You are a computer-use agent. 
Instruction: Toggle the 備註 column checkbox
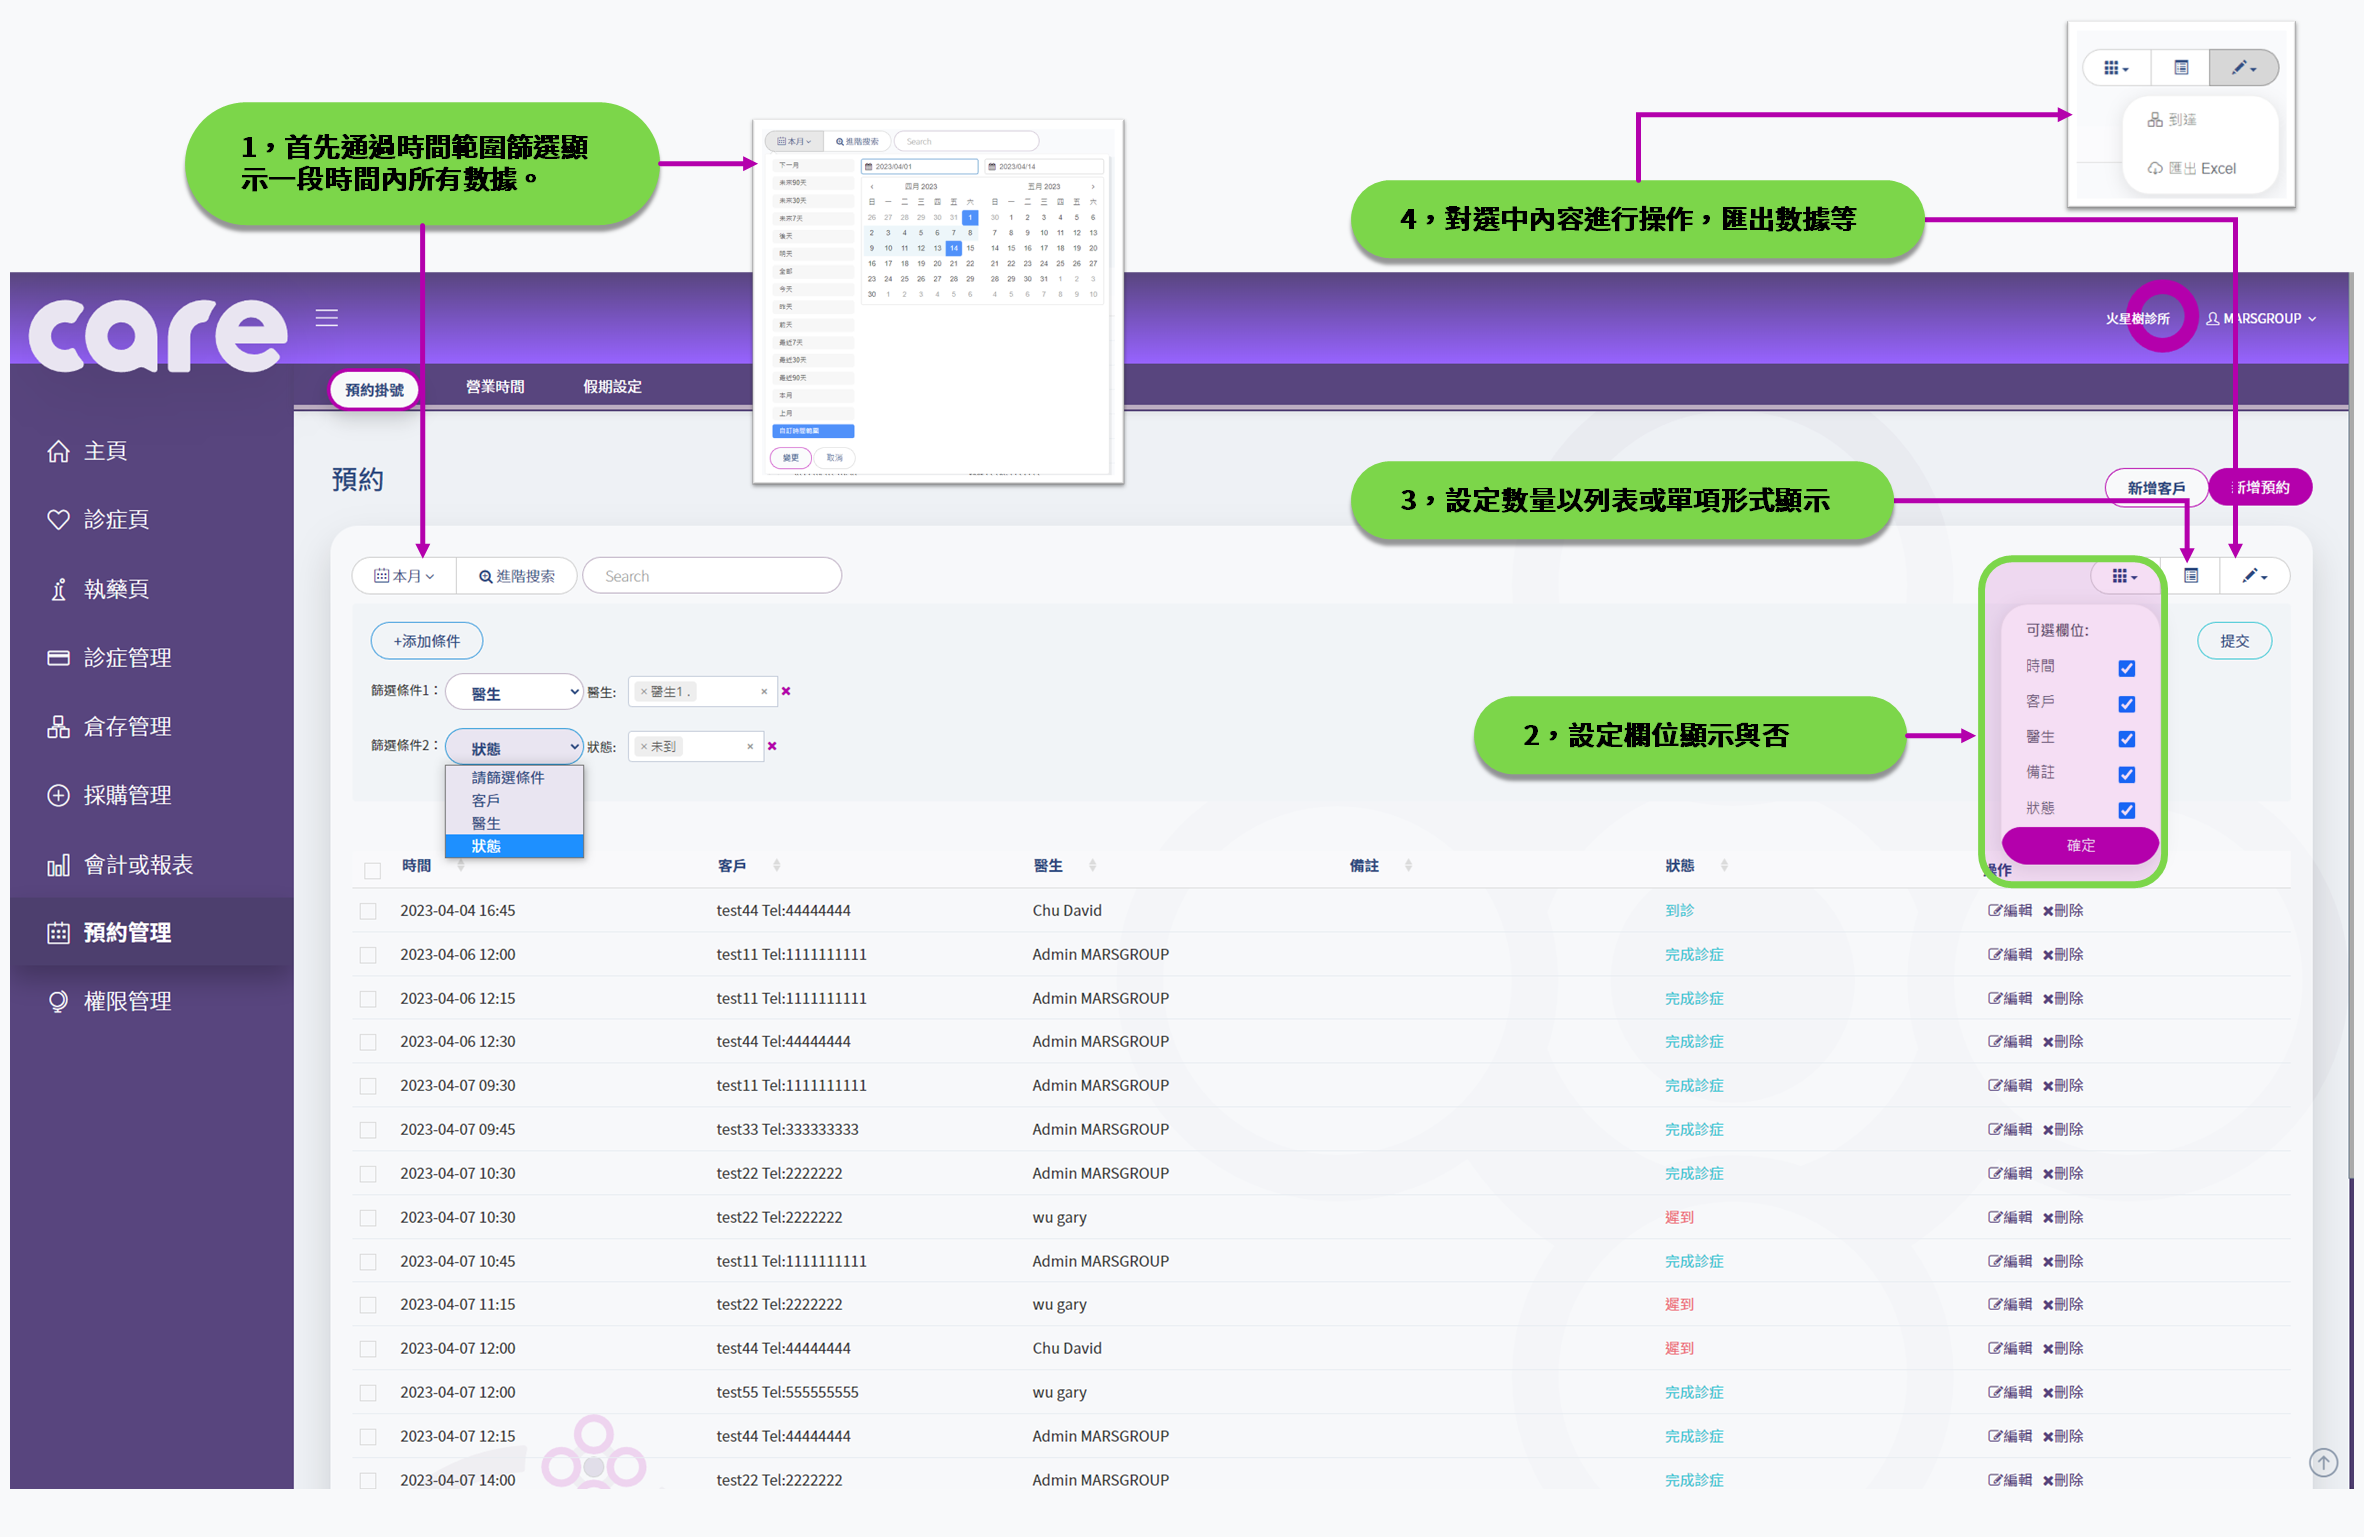[2126, 775]
